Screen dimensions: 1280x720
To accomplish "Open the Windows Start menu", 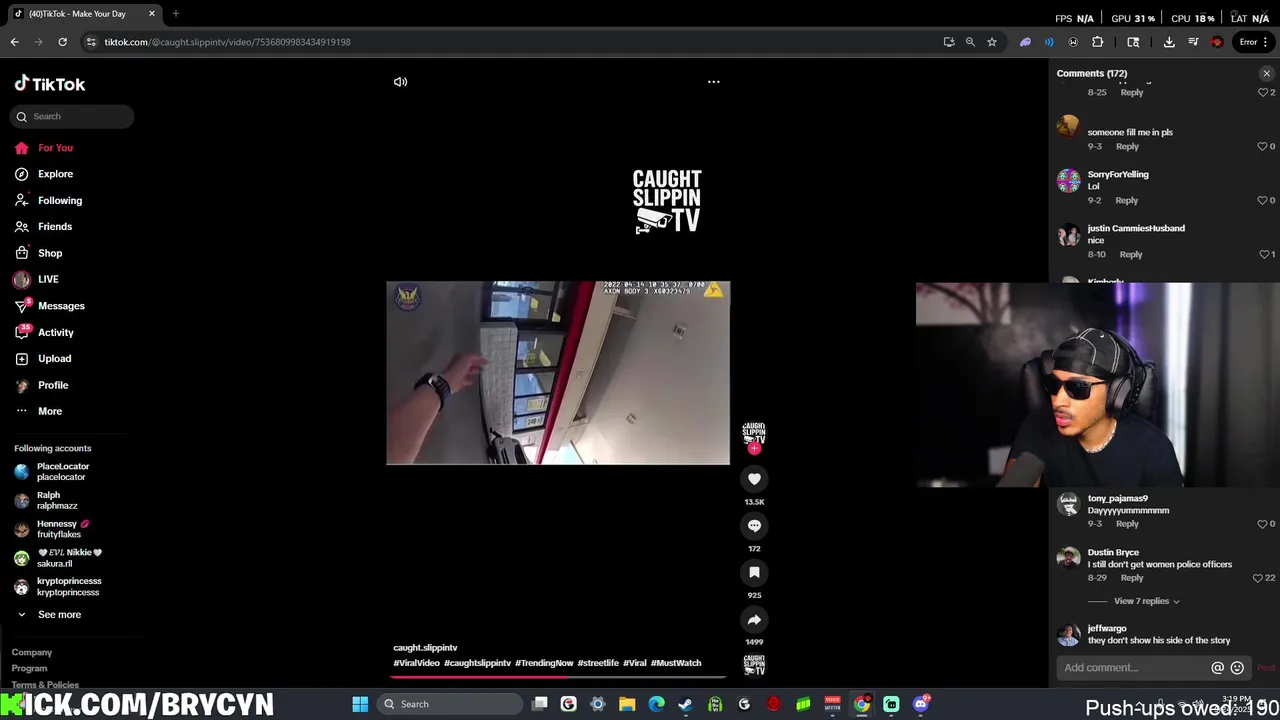I will pos(360,704).
